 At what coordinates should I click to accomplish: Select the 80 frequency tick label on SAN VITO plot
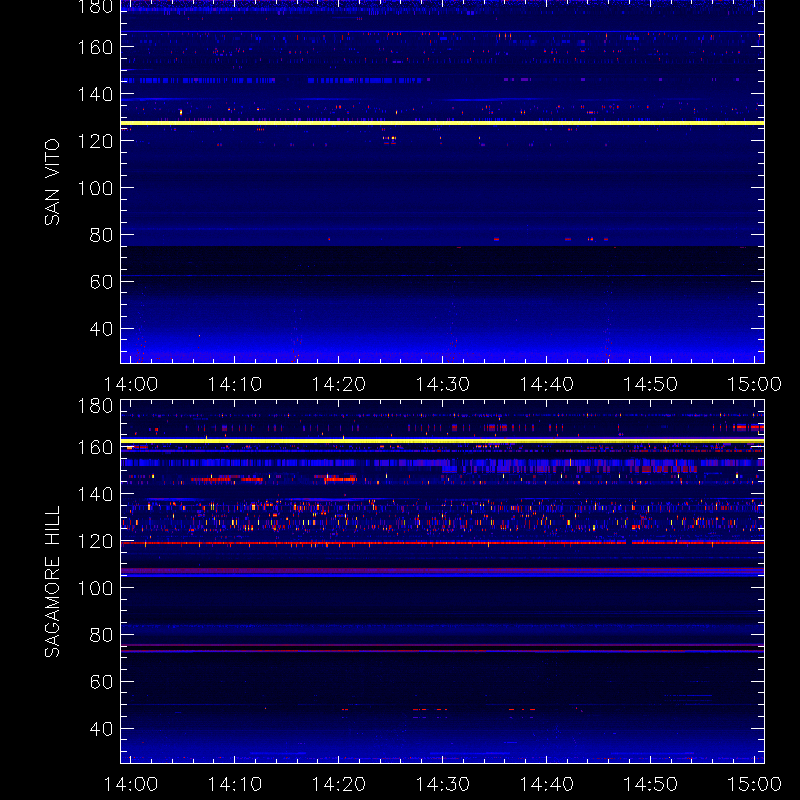point(101,235)
